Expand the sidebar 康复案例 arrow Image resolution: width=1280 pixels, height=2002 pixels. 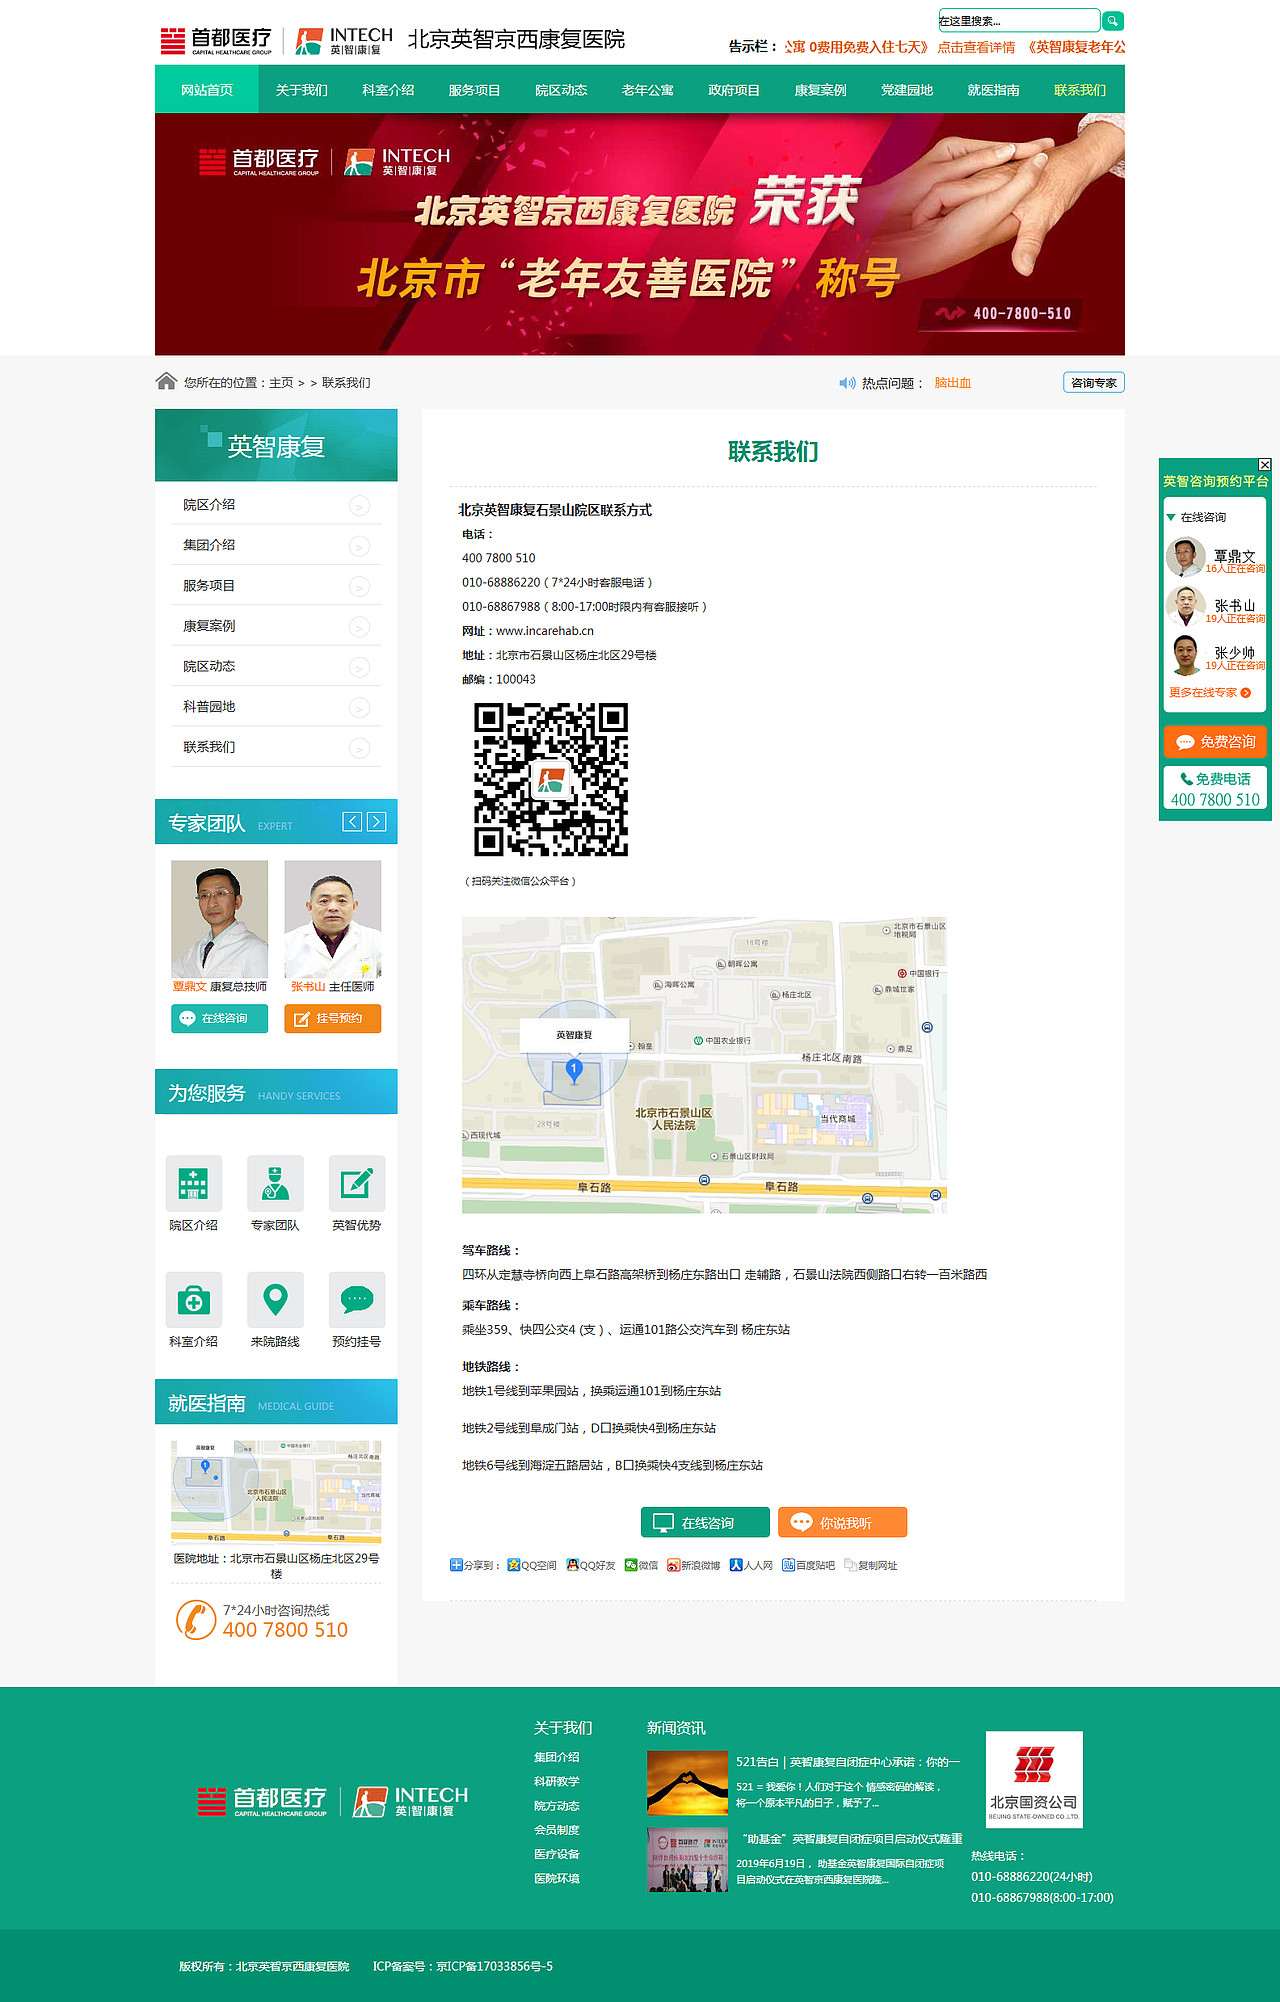point(359,627)
